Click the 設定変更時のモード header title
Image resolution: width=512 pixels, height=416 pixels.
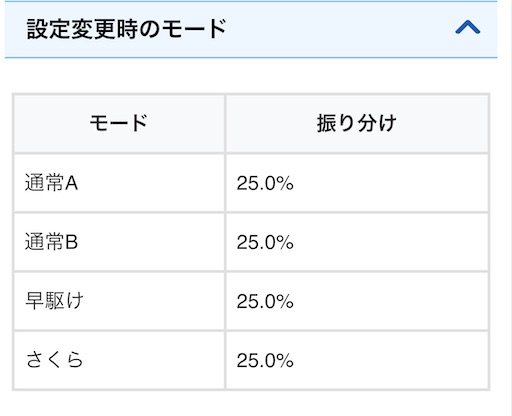(x=127, y=29)
